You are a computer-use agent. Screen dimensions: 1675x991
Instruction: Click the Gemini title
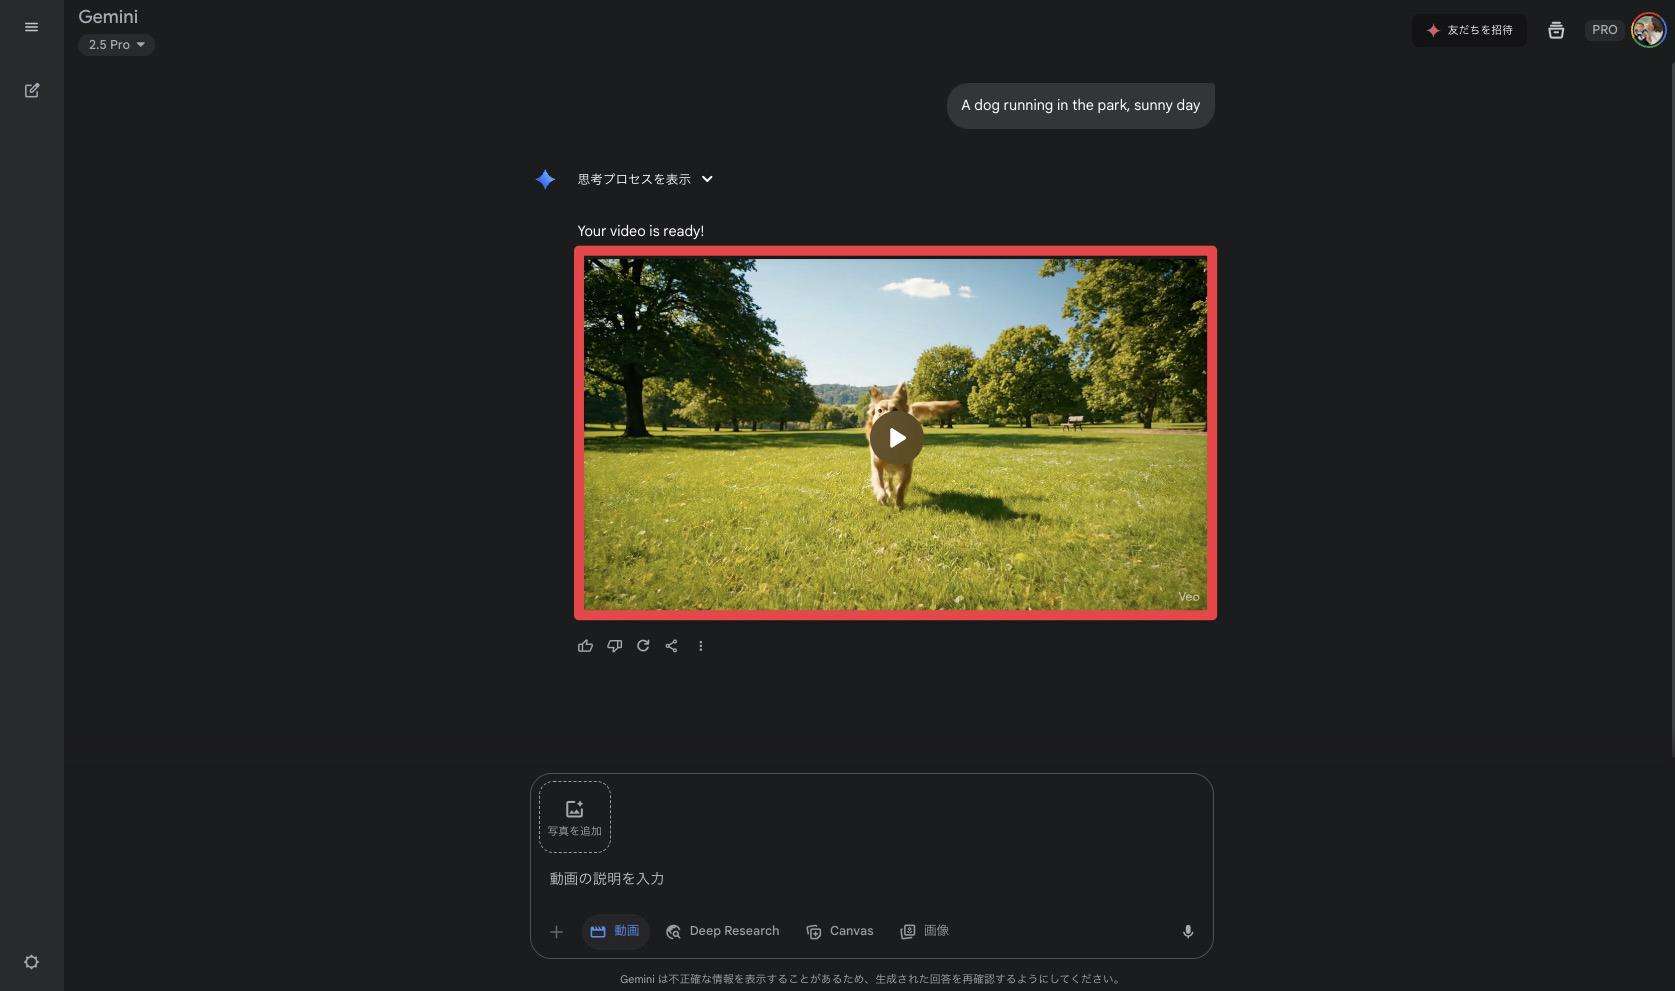tap(108, 17)
